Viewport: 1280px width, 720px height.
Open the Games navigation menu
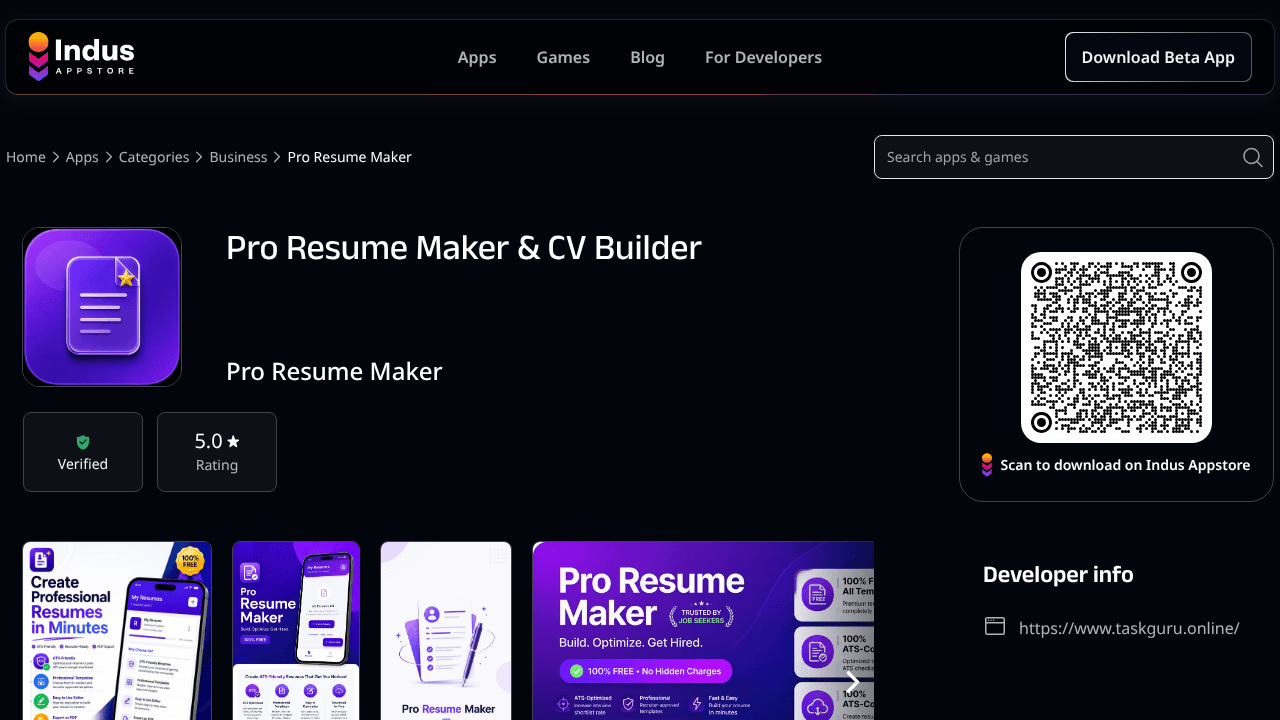tap(563, 57)
